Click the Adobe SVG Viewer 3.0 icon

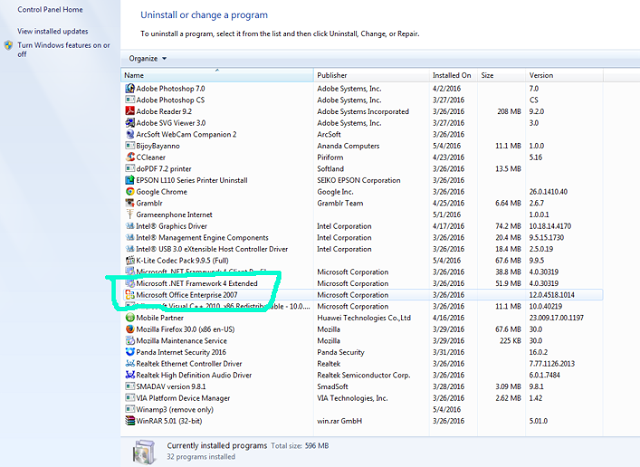(x=130, y=122)
